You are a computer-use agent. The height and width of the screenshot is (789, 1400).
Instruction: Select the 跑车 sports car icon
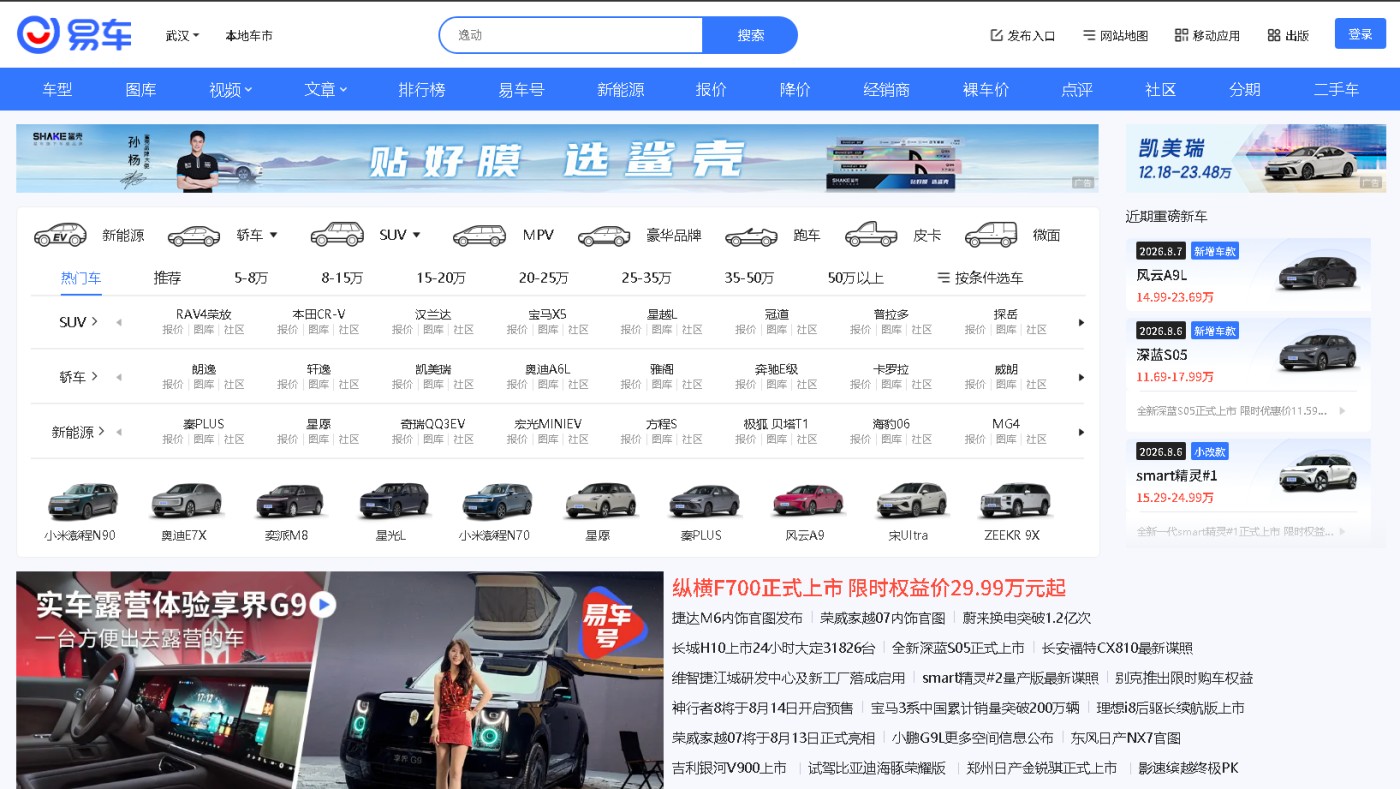coord(751,236)
